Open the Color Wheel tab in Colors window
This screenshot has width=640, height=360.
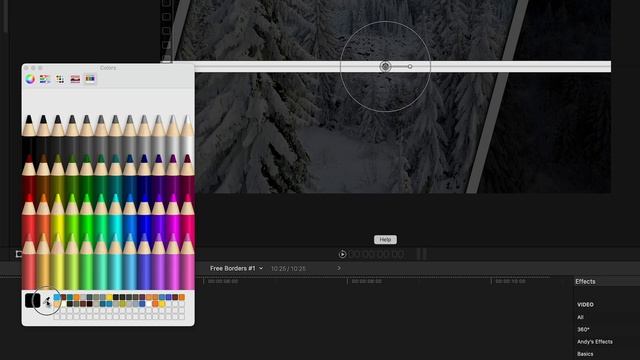(30, 79)
